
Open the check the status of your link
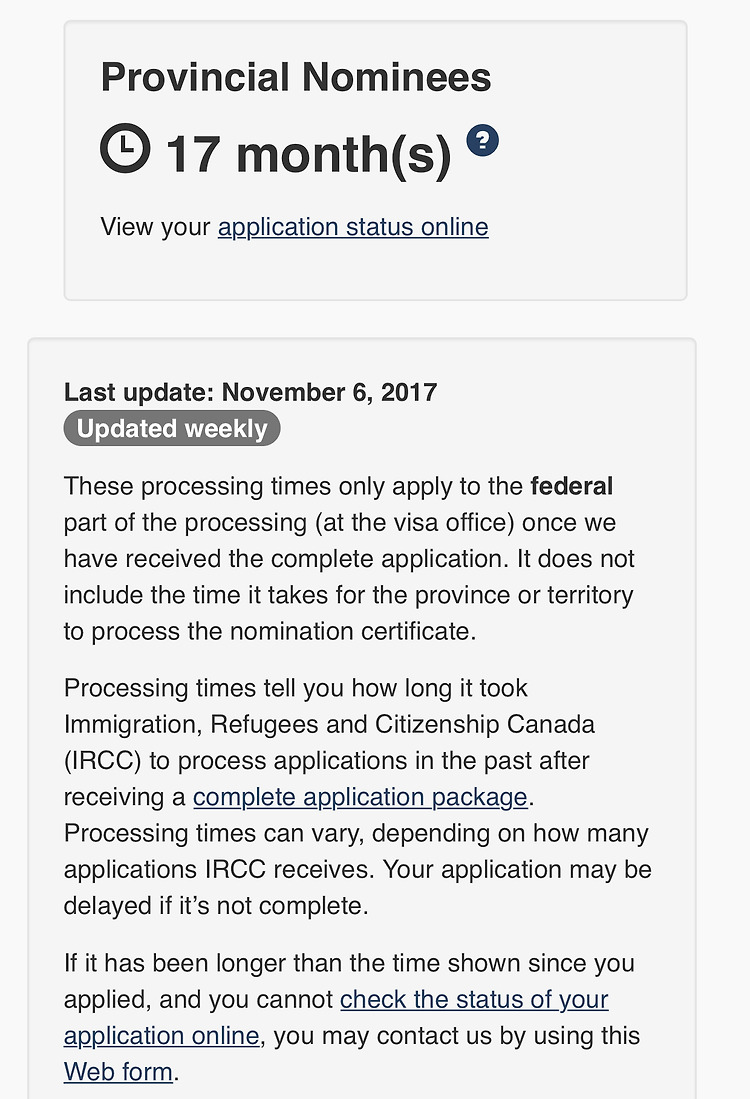(474, 999)
